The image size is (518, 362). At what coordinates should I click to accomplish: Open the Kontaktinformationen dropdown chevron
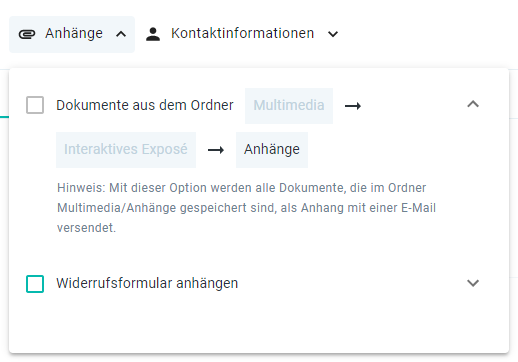click(333, 34)
